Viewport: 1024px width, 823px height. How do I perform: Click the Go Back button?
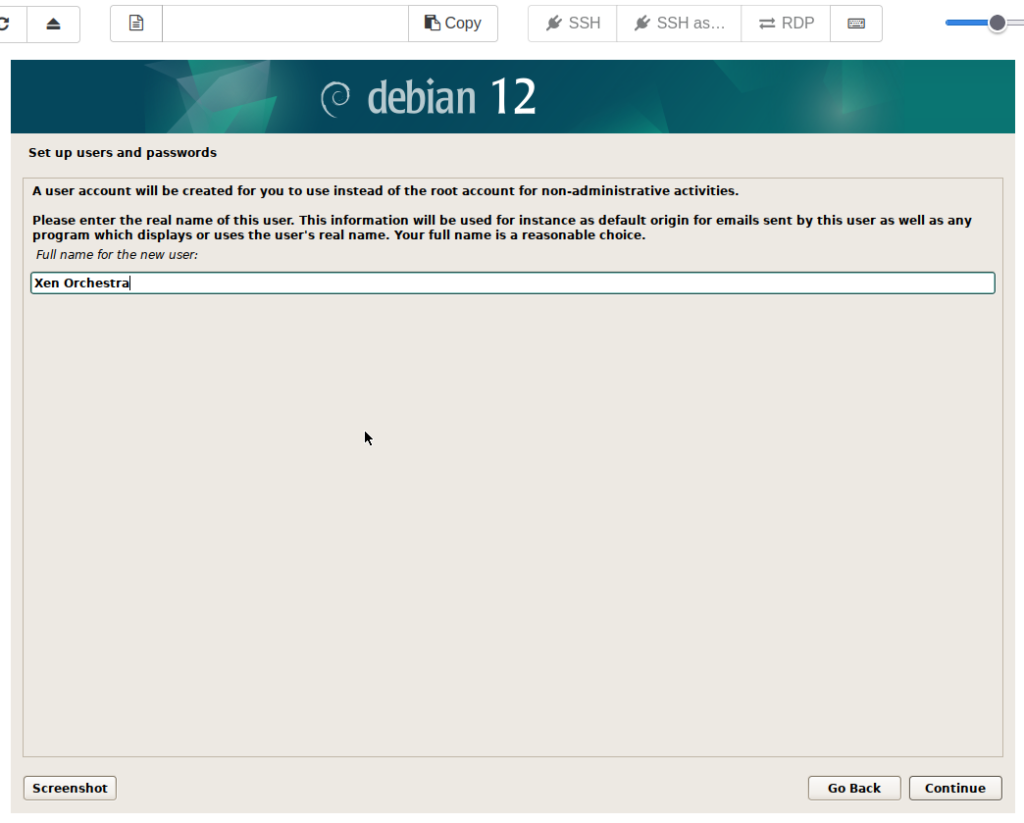[854, 788]
